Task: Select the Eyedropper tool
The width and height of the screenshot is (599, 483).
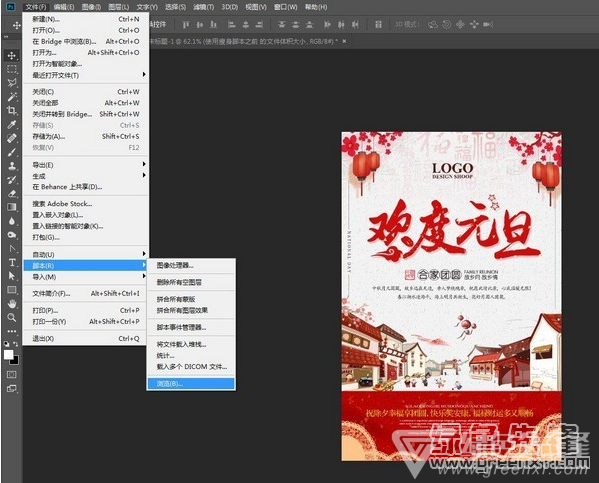Action: 12,124
